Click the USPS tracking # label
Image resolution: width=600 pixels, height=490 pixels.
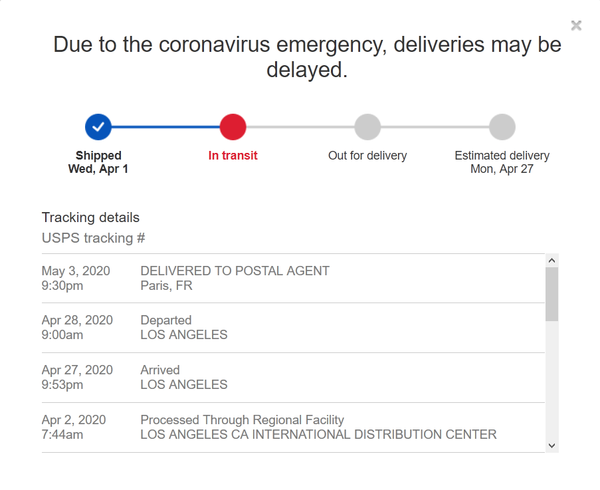(x=93, y=238)
